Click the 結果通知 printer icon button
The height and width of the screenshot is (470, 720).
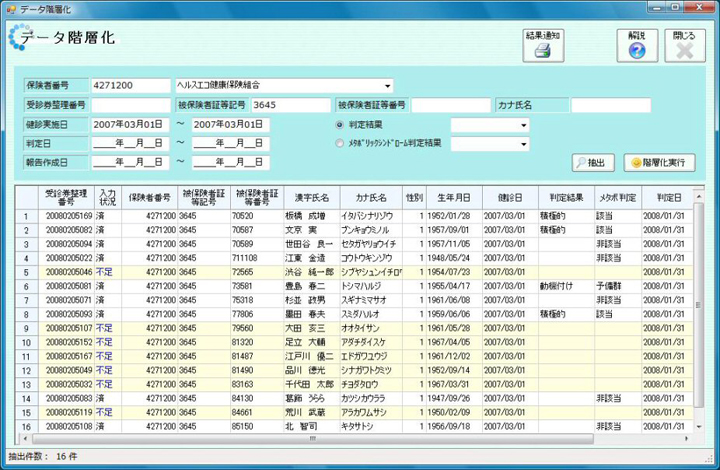point(543,46)
